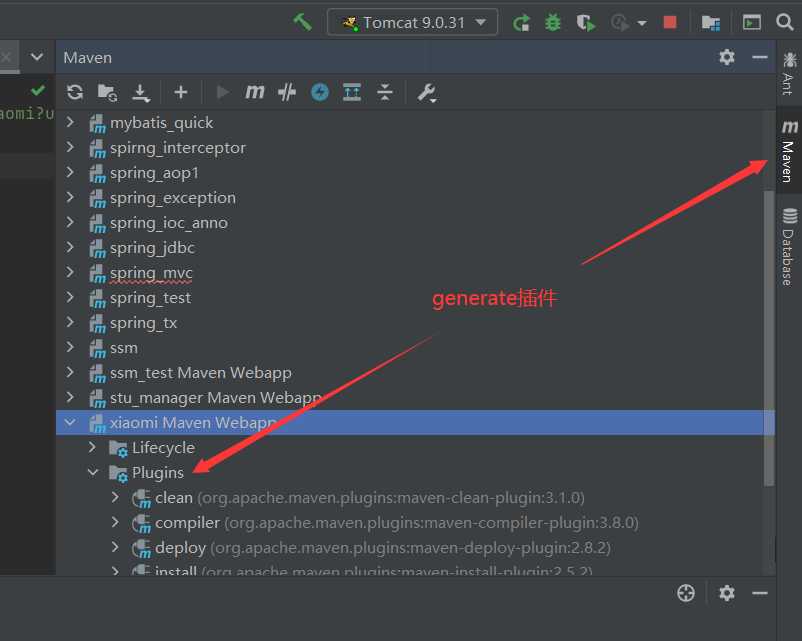Click the bottom panel crosshair locate icon

[686, 593]
